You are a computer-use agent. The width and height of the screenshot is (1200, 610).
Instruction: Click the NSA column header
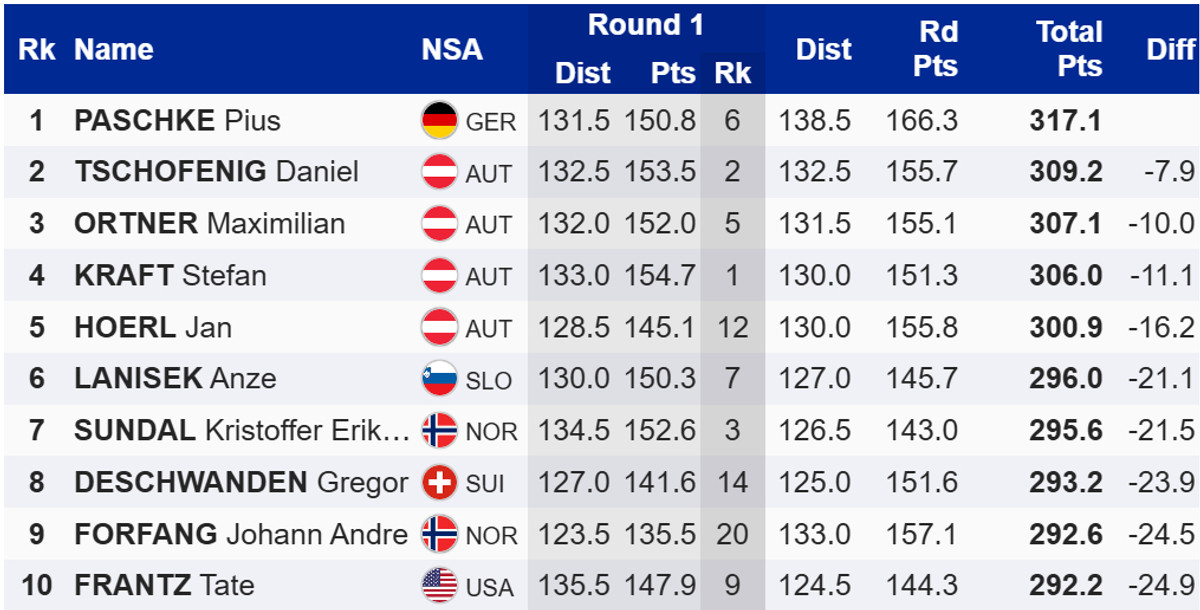point(452,50)
